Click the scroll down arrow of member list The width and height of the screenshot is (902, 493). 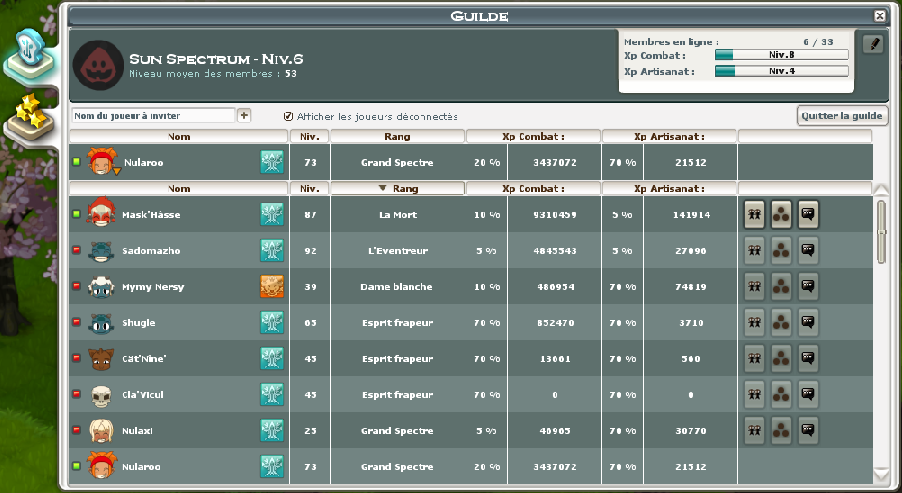point(881,473)
